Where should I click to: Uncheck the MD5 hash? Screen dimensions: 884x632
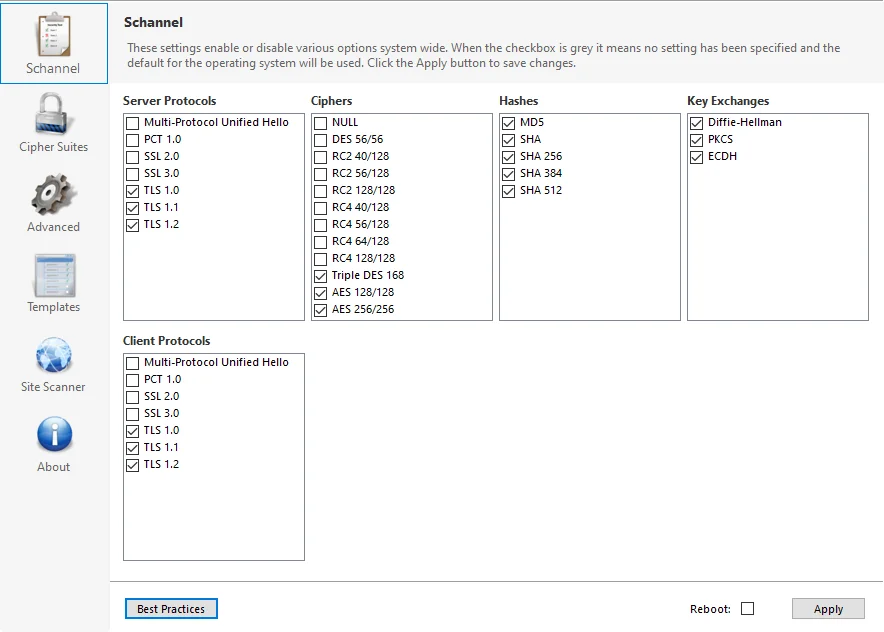click(509, 123)
